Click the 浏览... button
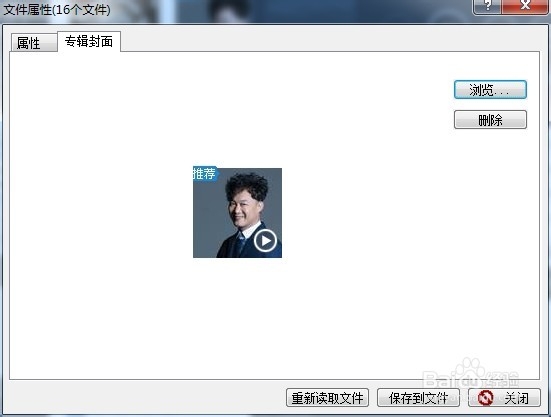 [x=490, y=90]
